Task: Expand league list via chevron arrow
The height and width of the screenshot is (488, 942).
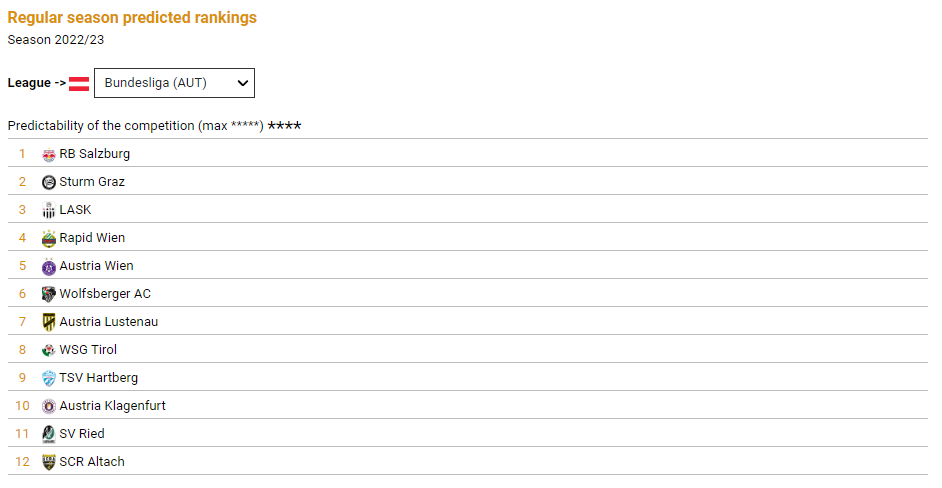Action: pos(243,84)
